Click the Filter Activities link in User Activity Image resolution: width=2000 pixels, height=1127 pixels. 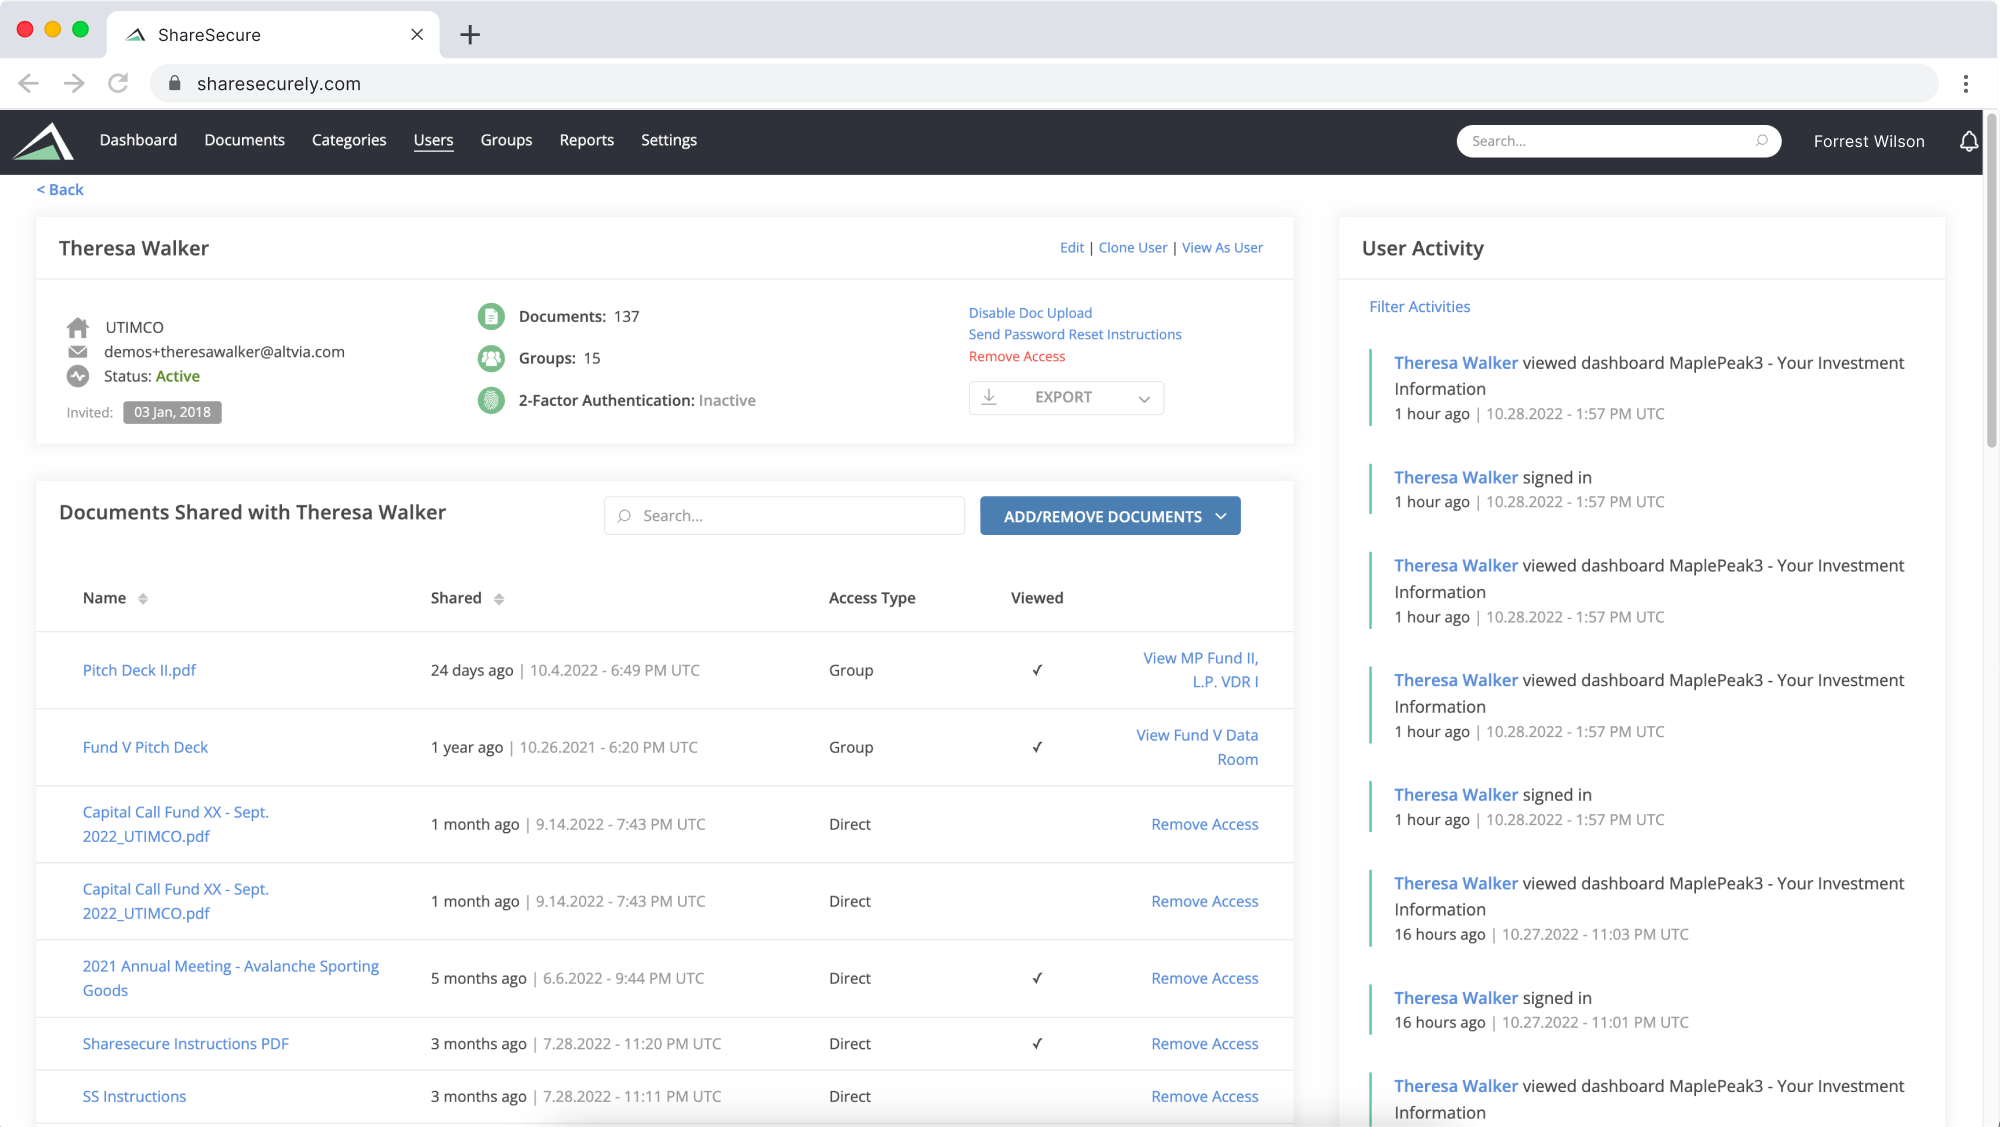[x=1419, y=305]
